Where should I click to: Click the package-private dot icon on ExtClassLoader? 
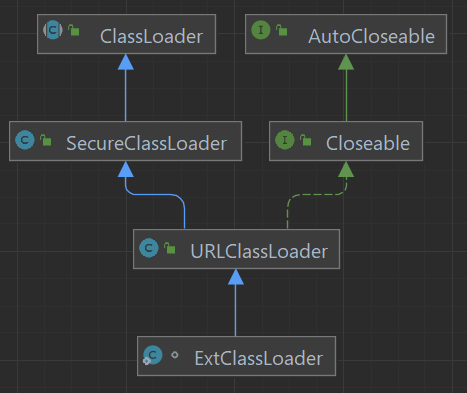(175, 355)
